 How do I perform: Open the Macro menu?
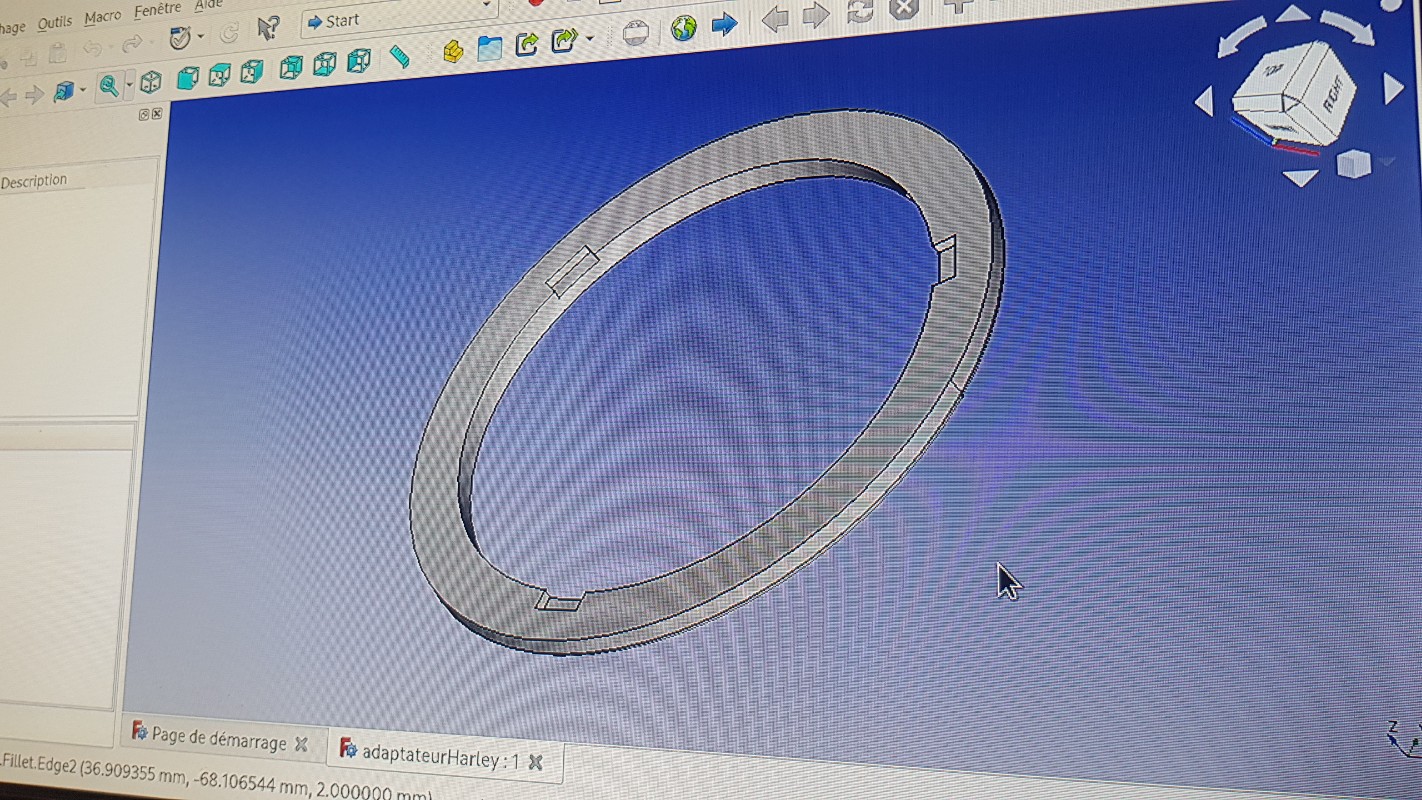click(x=102, y=17)
